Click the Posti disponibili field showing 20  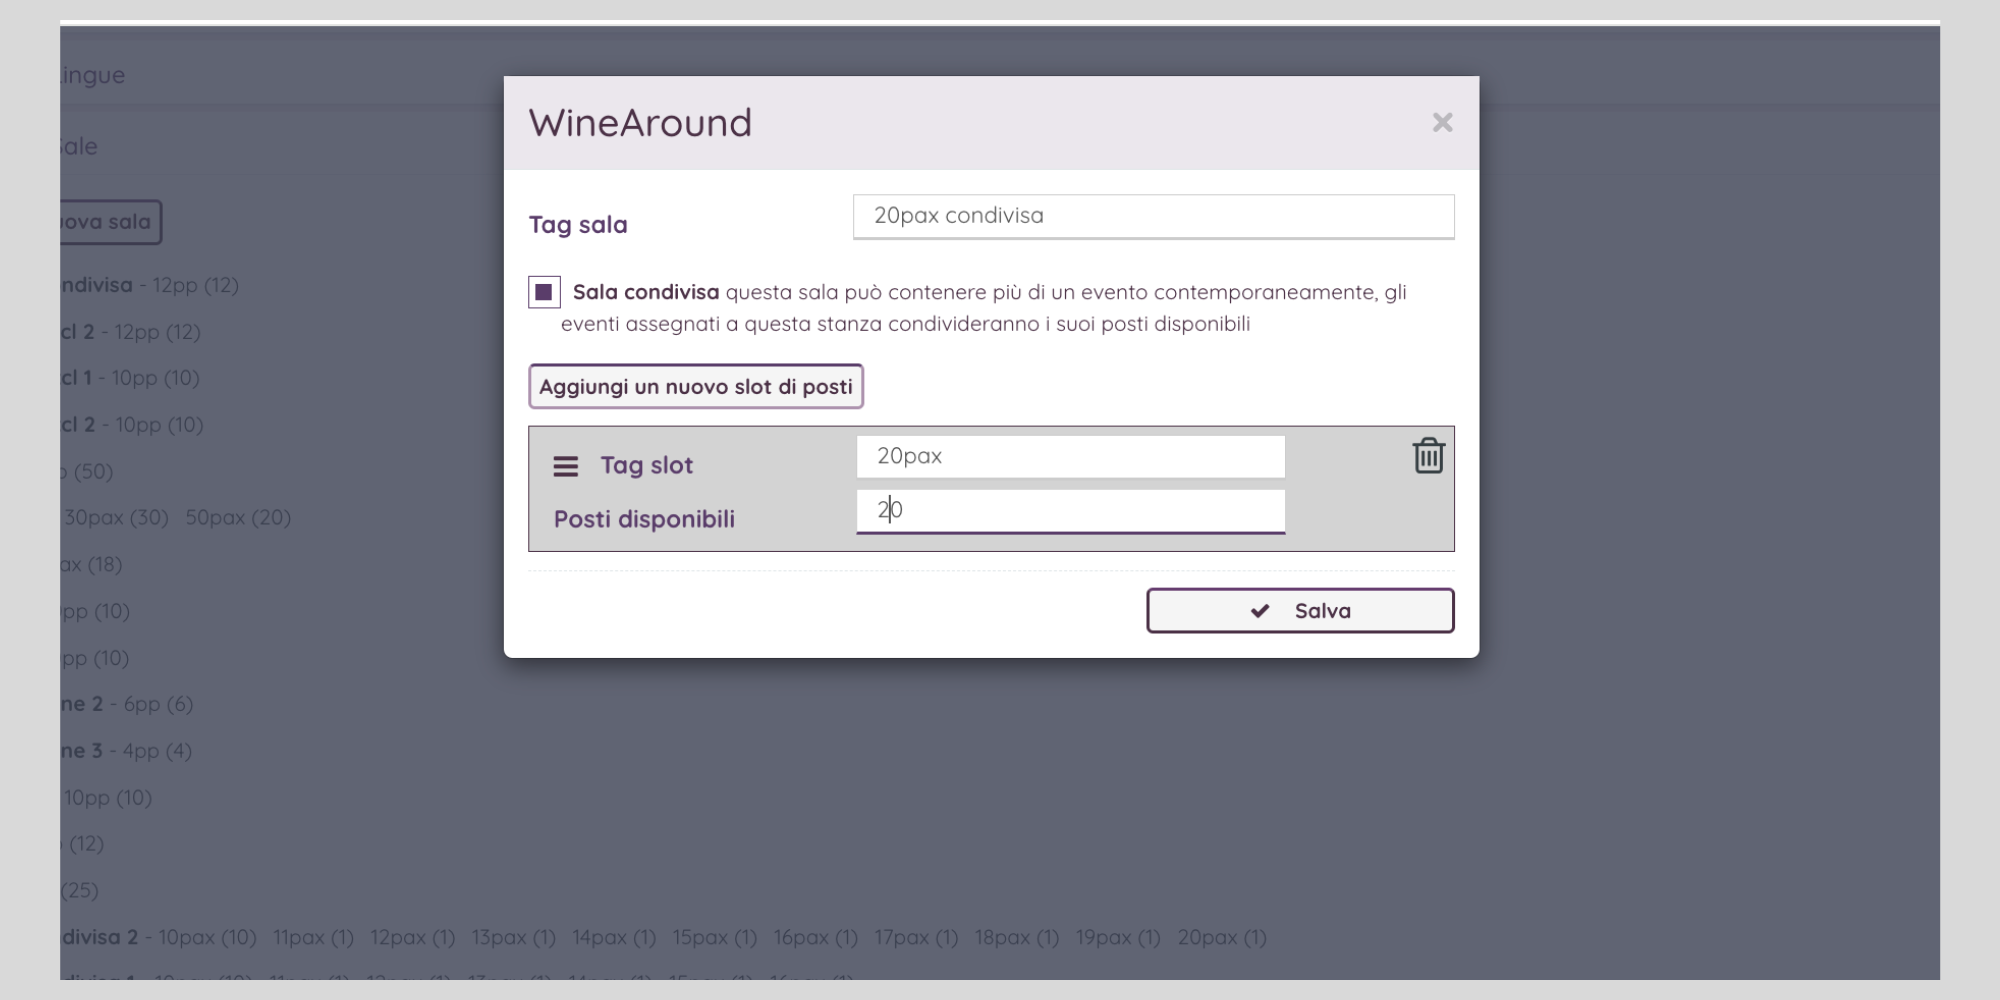[x=1070, y=511]
